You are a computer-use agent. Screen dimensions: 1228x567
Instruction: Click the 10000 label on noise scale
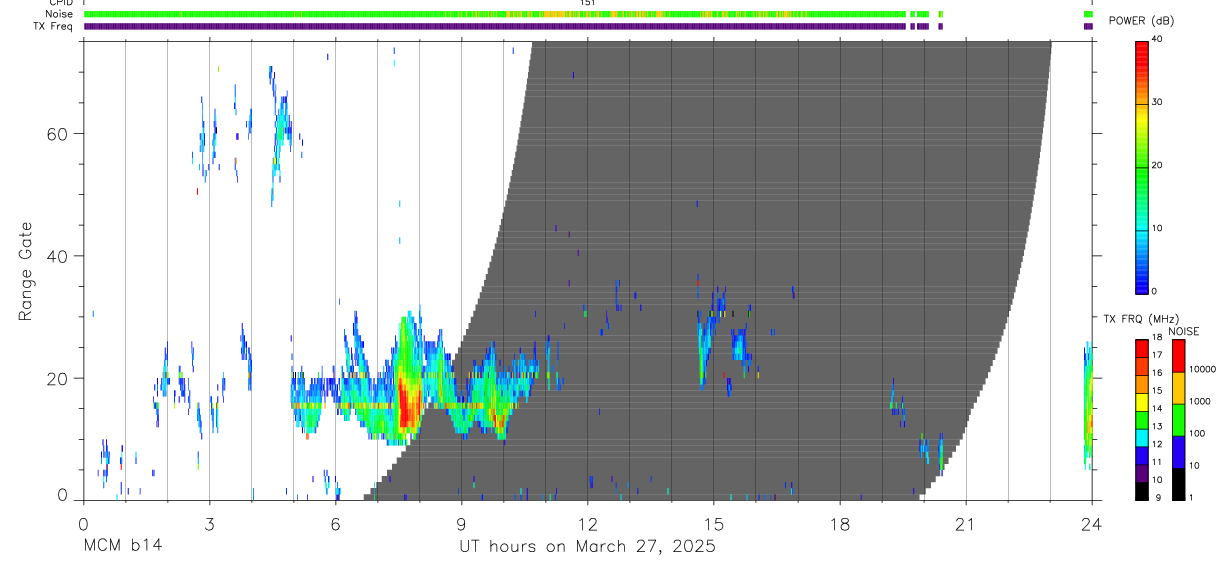tap(1204, 369)
